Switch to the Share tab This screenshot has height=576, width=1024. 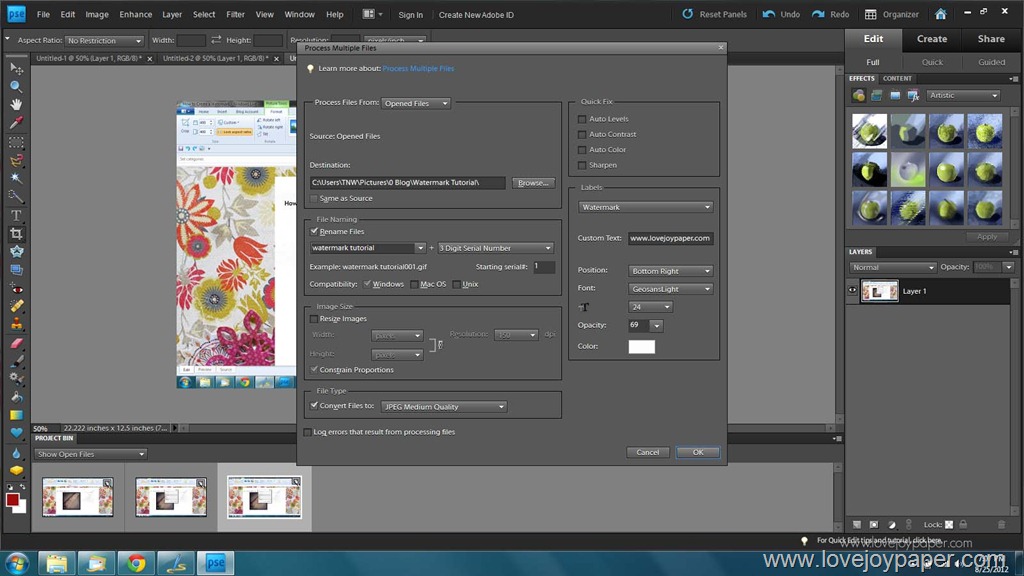[x=991, y=39]
